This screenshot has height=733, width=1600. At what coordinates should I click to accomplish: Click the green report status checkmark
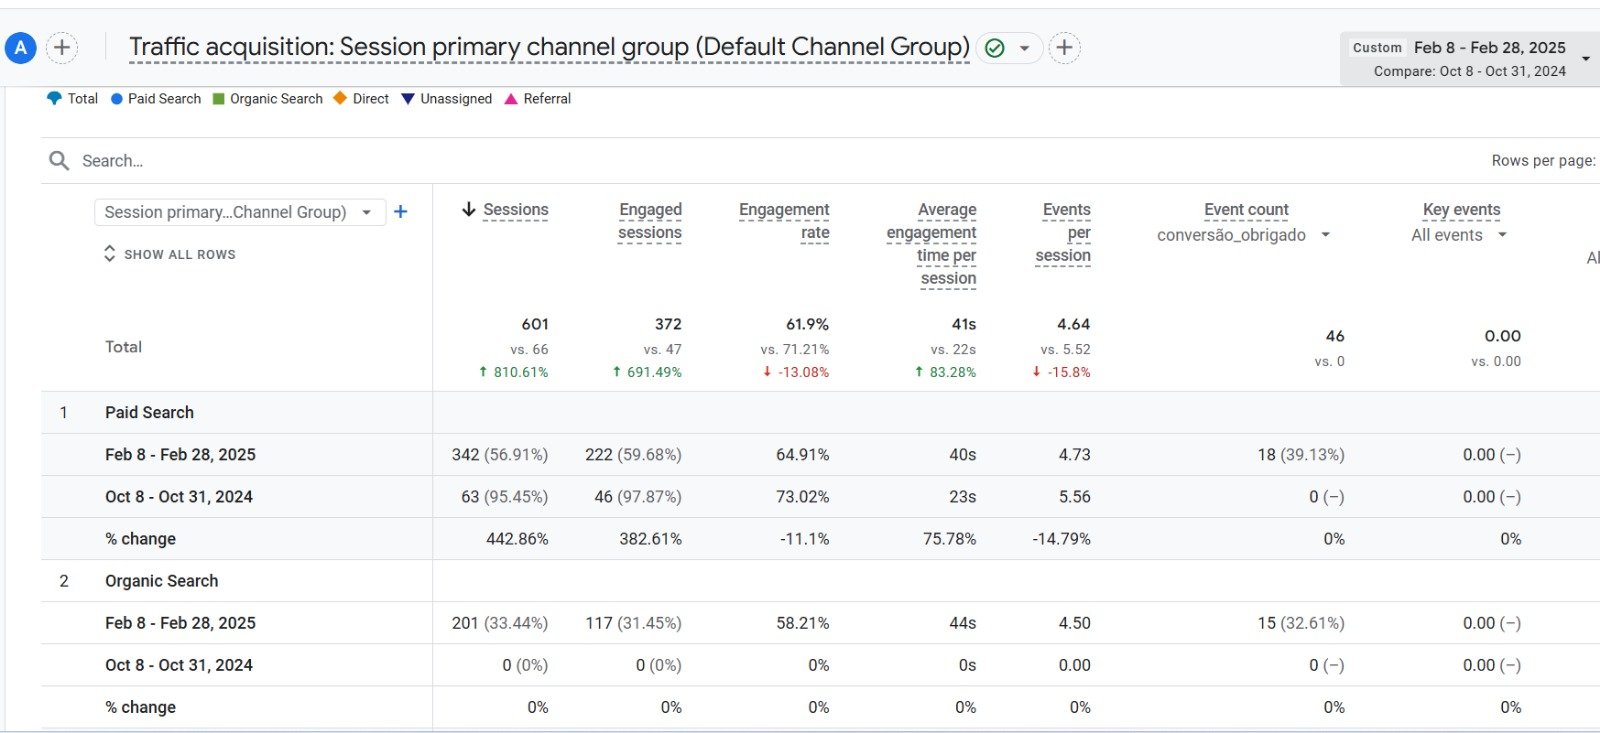[x=994, y=48]
